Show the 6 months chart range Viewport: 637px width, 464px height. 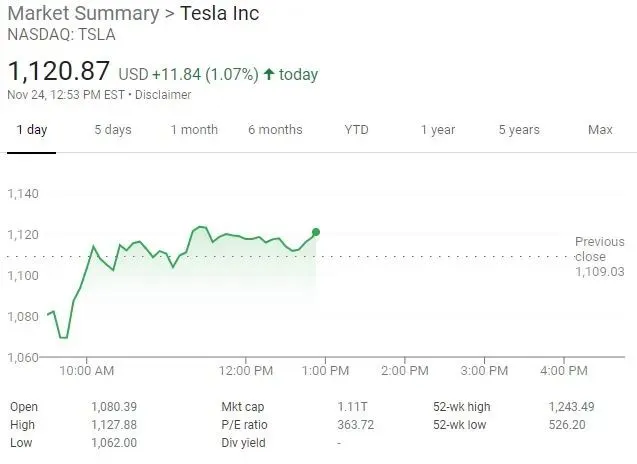pos(275,130)
